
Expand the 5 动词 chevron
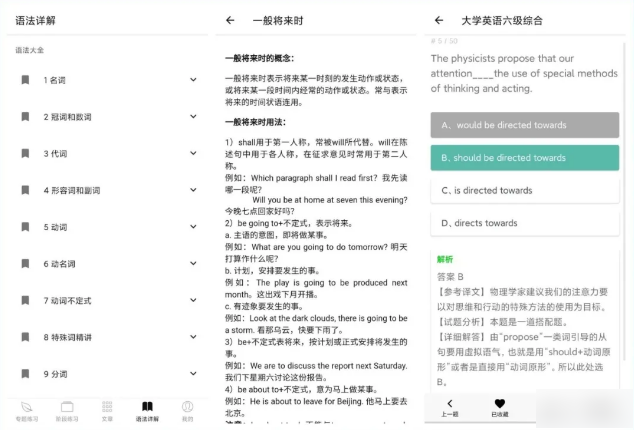pos(193,227)
